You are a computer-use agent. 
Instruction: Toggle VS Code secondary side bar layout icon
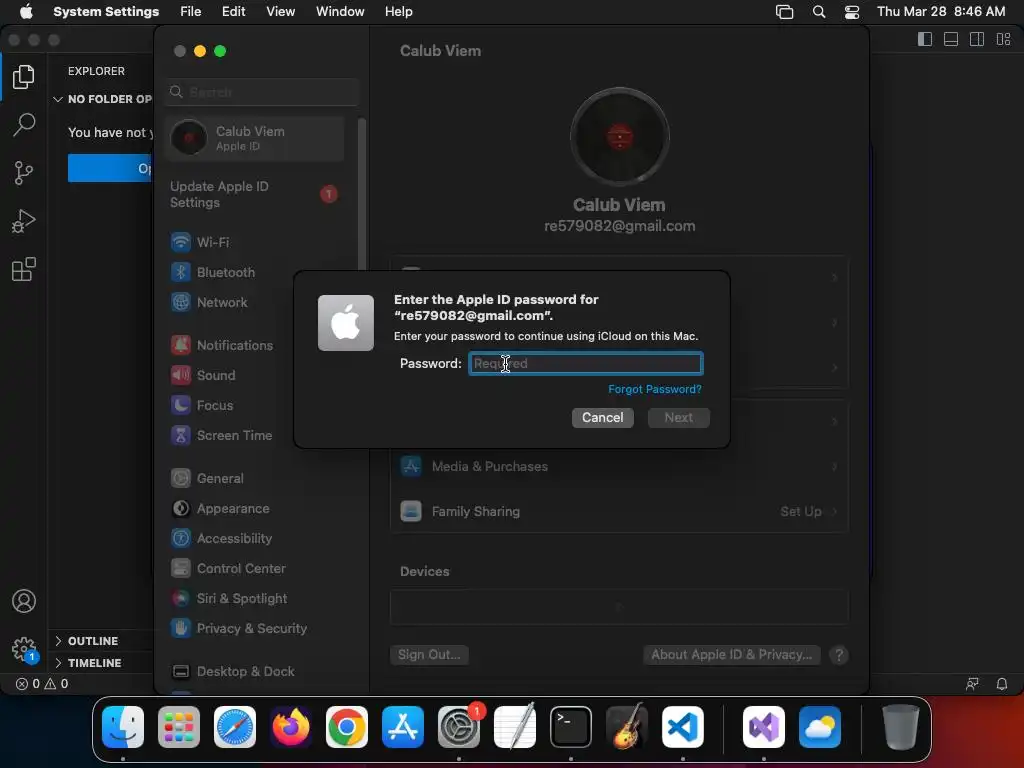coord(977,39)
